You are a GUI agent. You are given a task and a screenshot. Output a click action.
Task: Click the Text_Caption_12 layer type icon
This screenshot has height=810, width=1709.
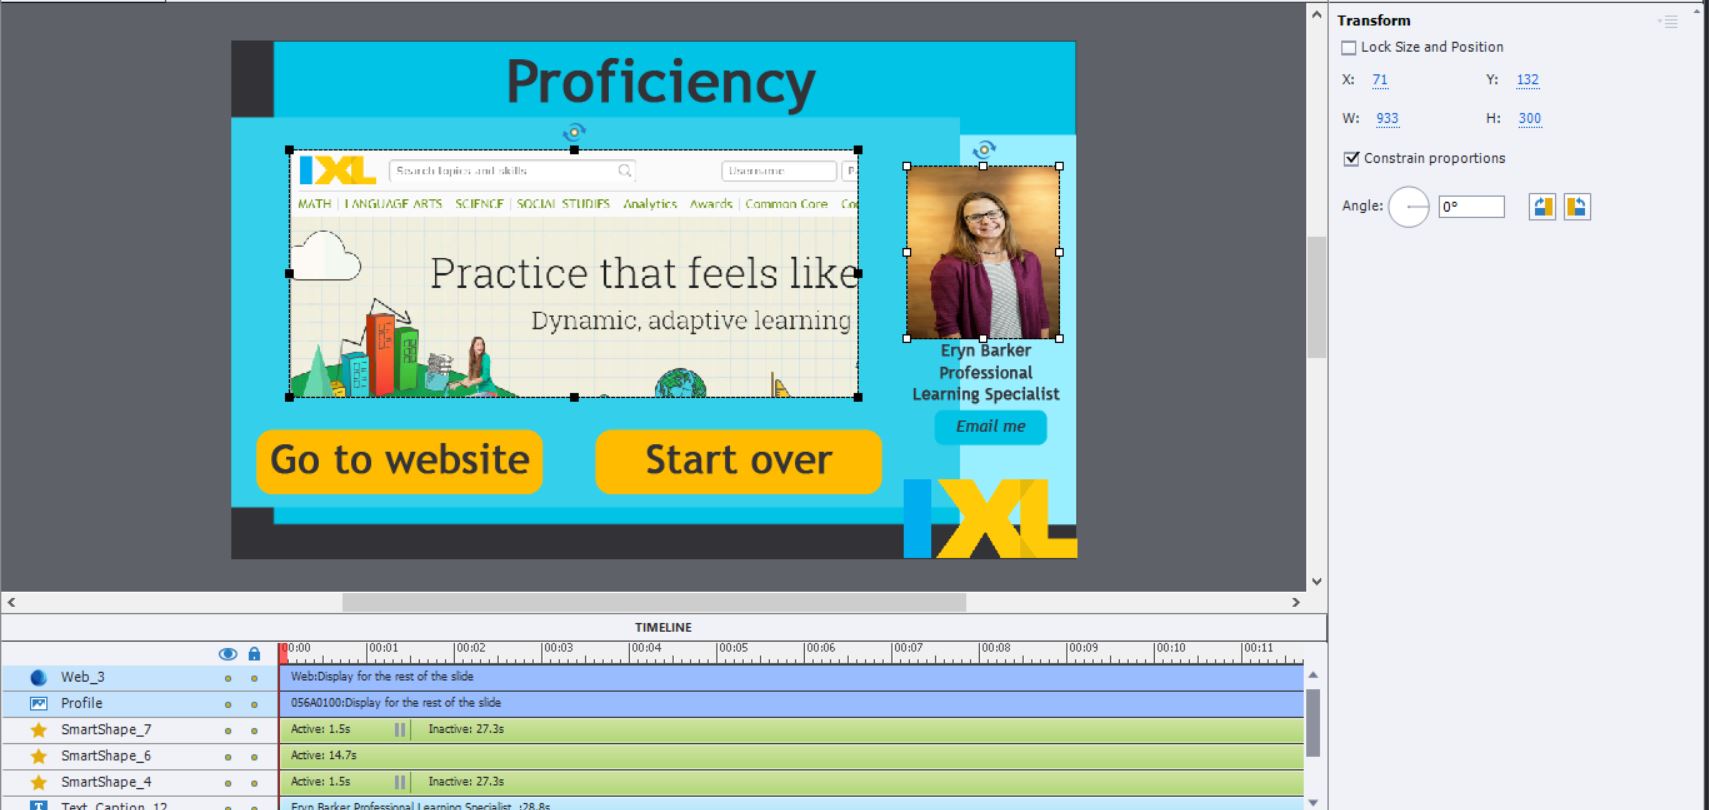pyautogui.click(x=39, y=805)
